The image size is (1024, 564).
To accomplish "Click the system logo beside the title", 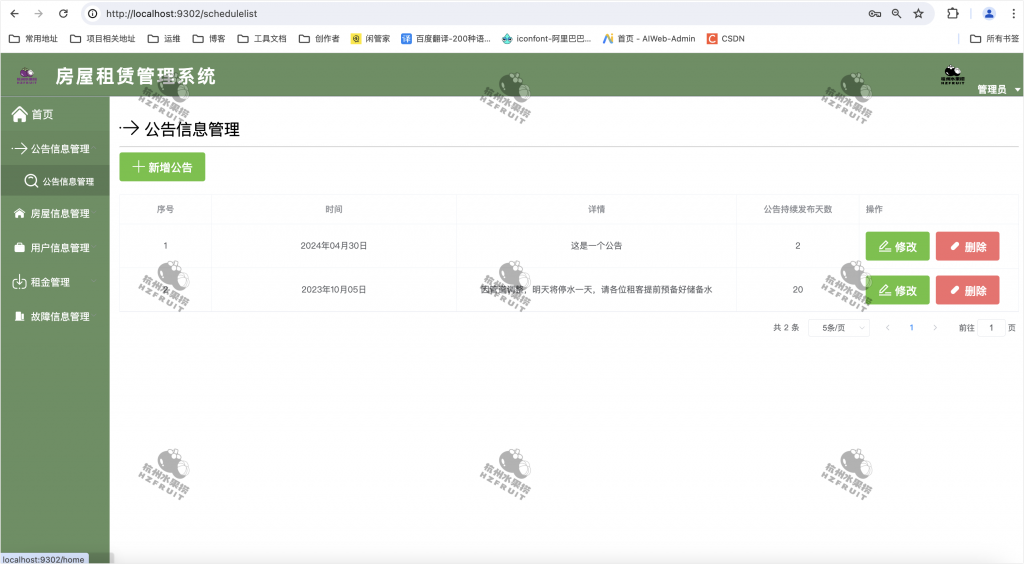I will tap(27, 76).
